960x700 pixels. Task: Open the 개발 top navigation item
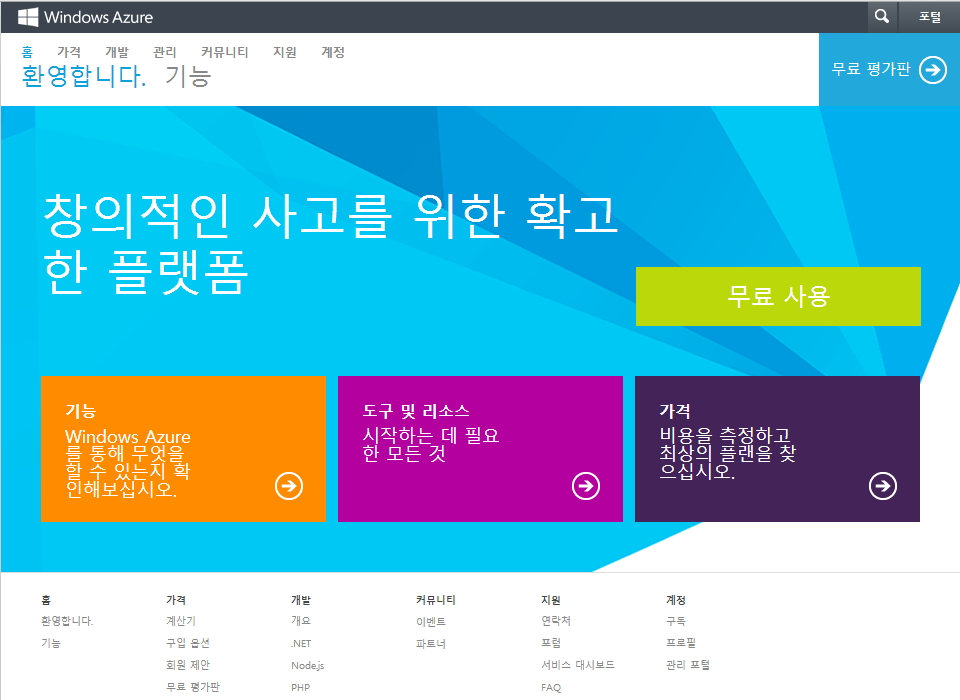point(117,52)
